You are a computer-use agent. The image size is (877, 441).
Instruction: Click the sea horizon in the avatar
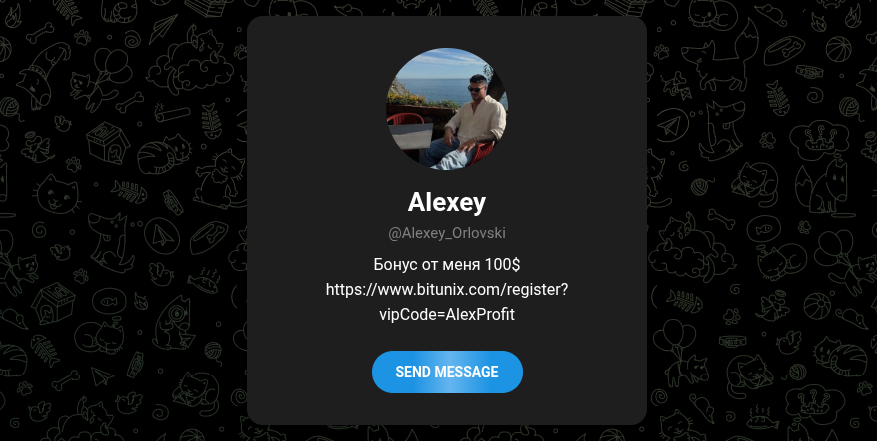pos(433,80)
